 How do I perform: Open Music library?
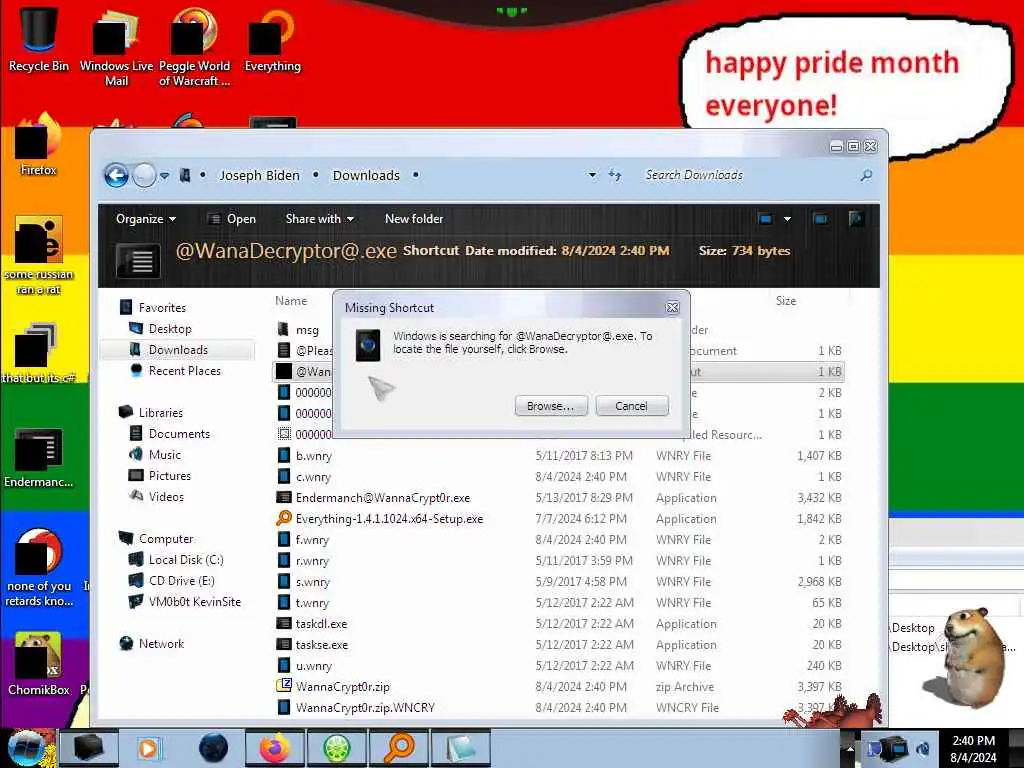pyautogui.click(x=165, y=455)
